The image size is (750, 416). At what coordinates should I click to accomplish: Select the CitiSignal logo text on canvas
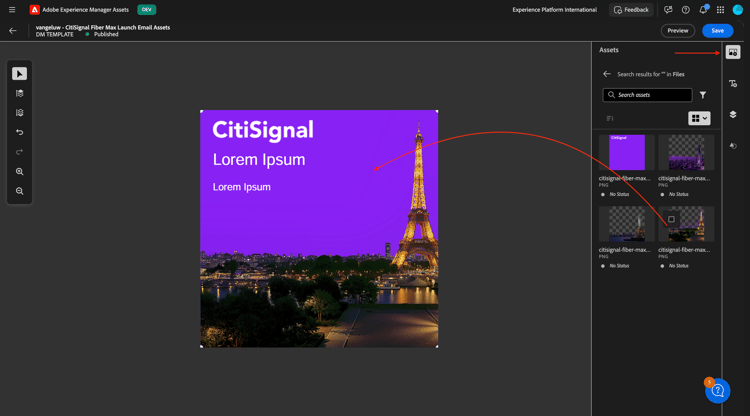click(263, 130)
